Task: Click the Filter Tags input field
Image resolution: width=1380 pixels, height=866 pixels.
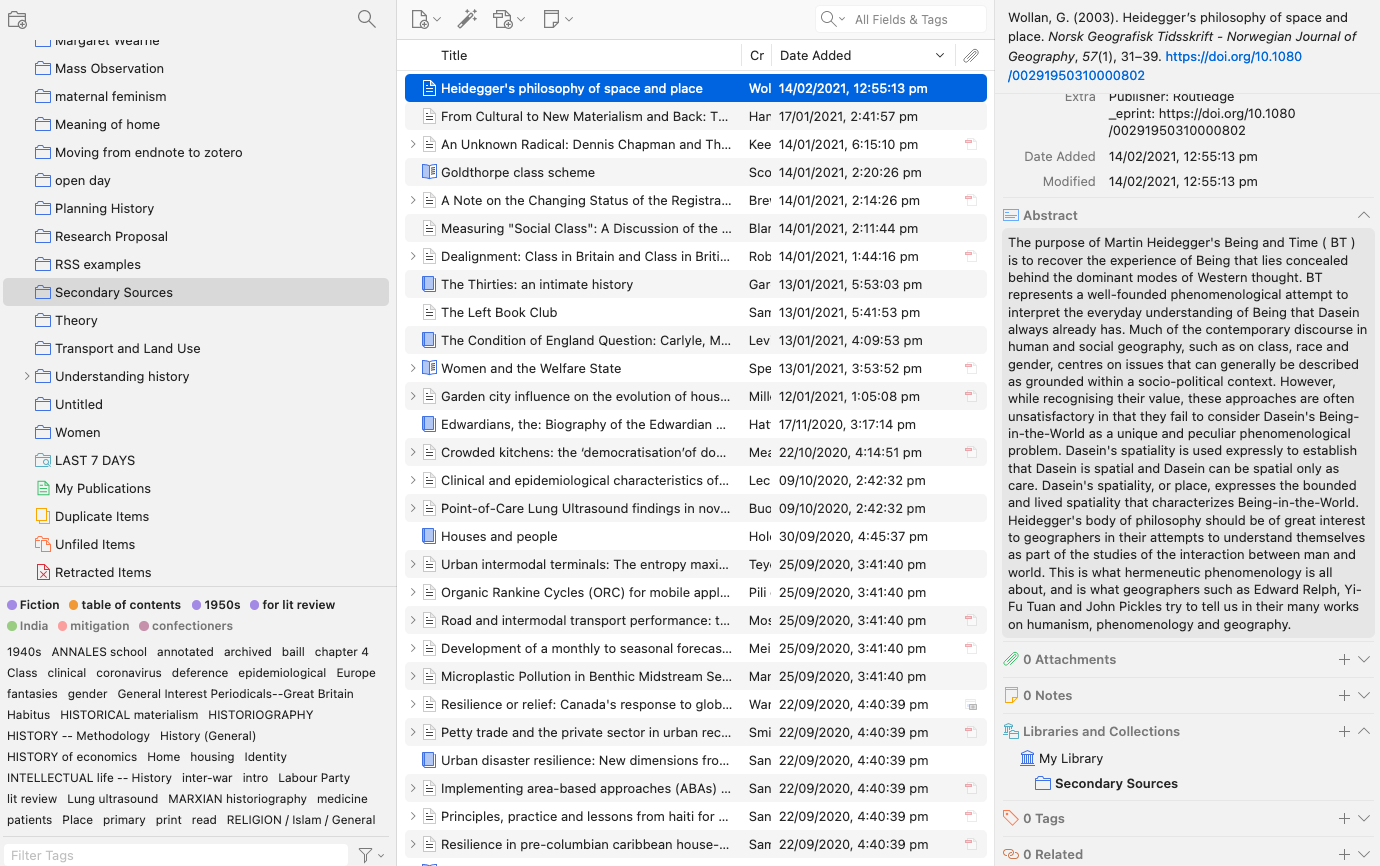Action: tap(176, 855)
